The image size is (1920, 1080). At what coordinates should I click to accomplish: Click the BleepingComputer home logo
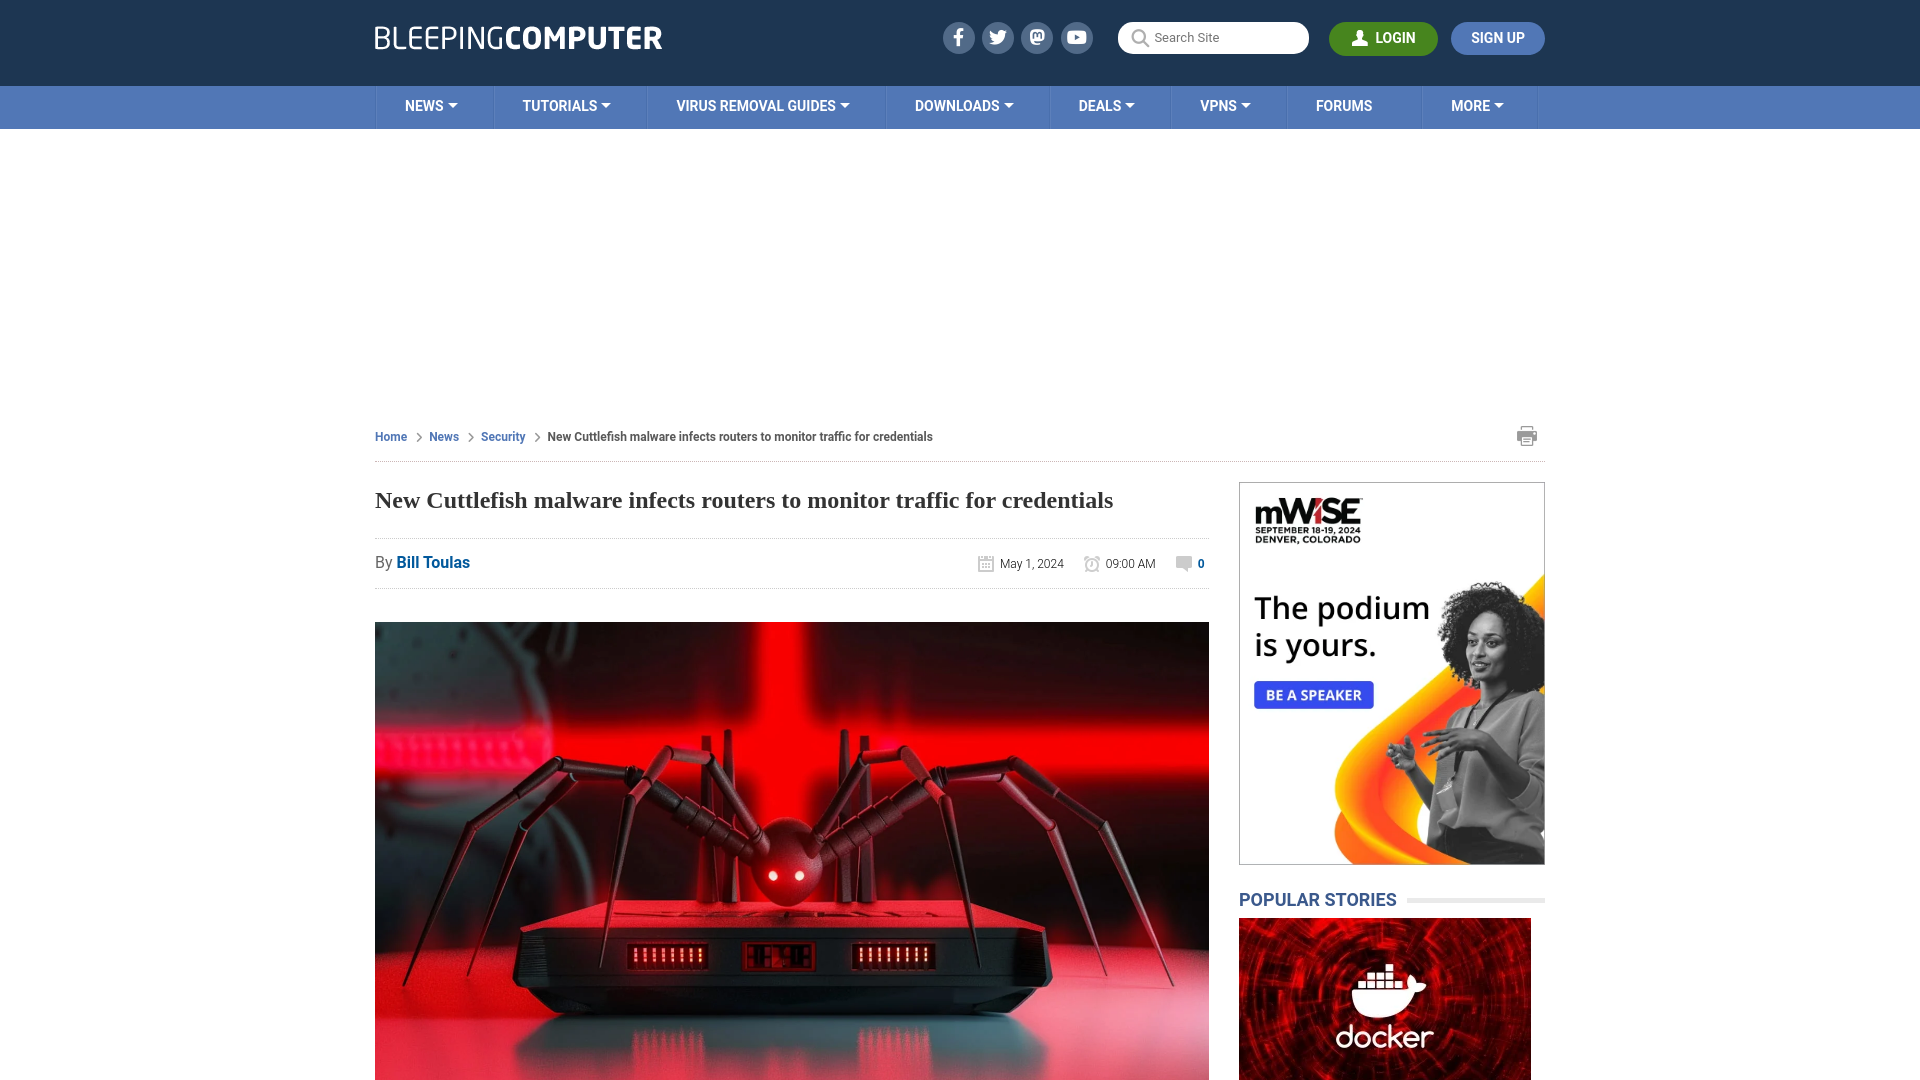coord(517,37)
